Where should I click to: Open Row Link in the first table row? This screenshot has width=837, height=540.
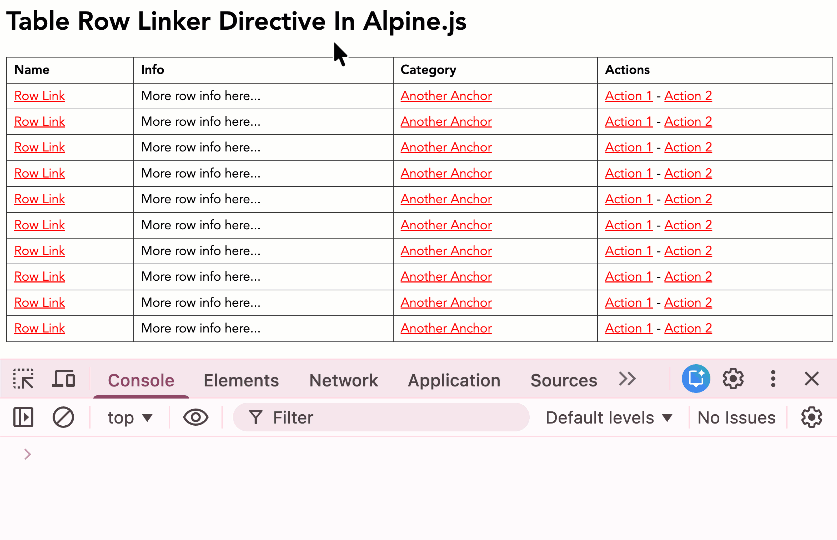tap(40, 96)
